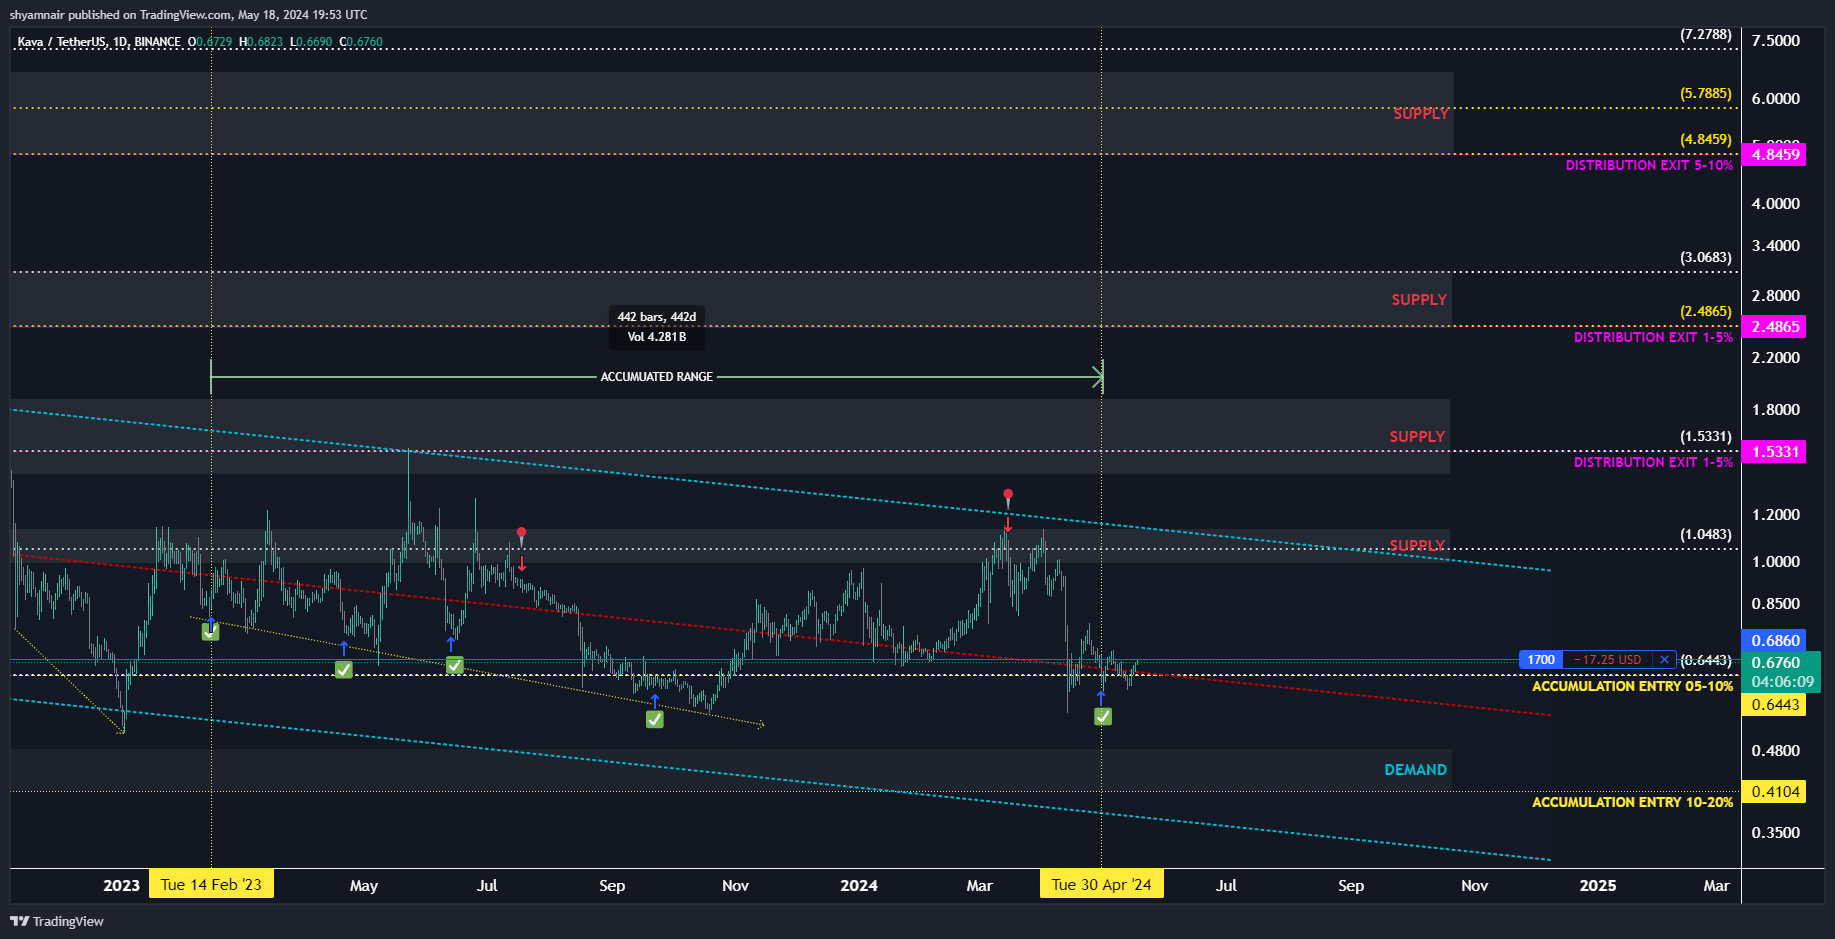The width and height of the screenshot is (1835, 939).
Task: Select the yellow 0.4104 price axis label
Action: [x=1774, y=792]
